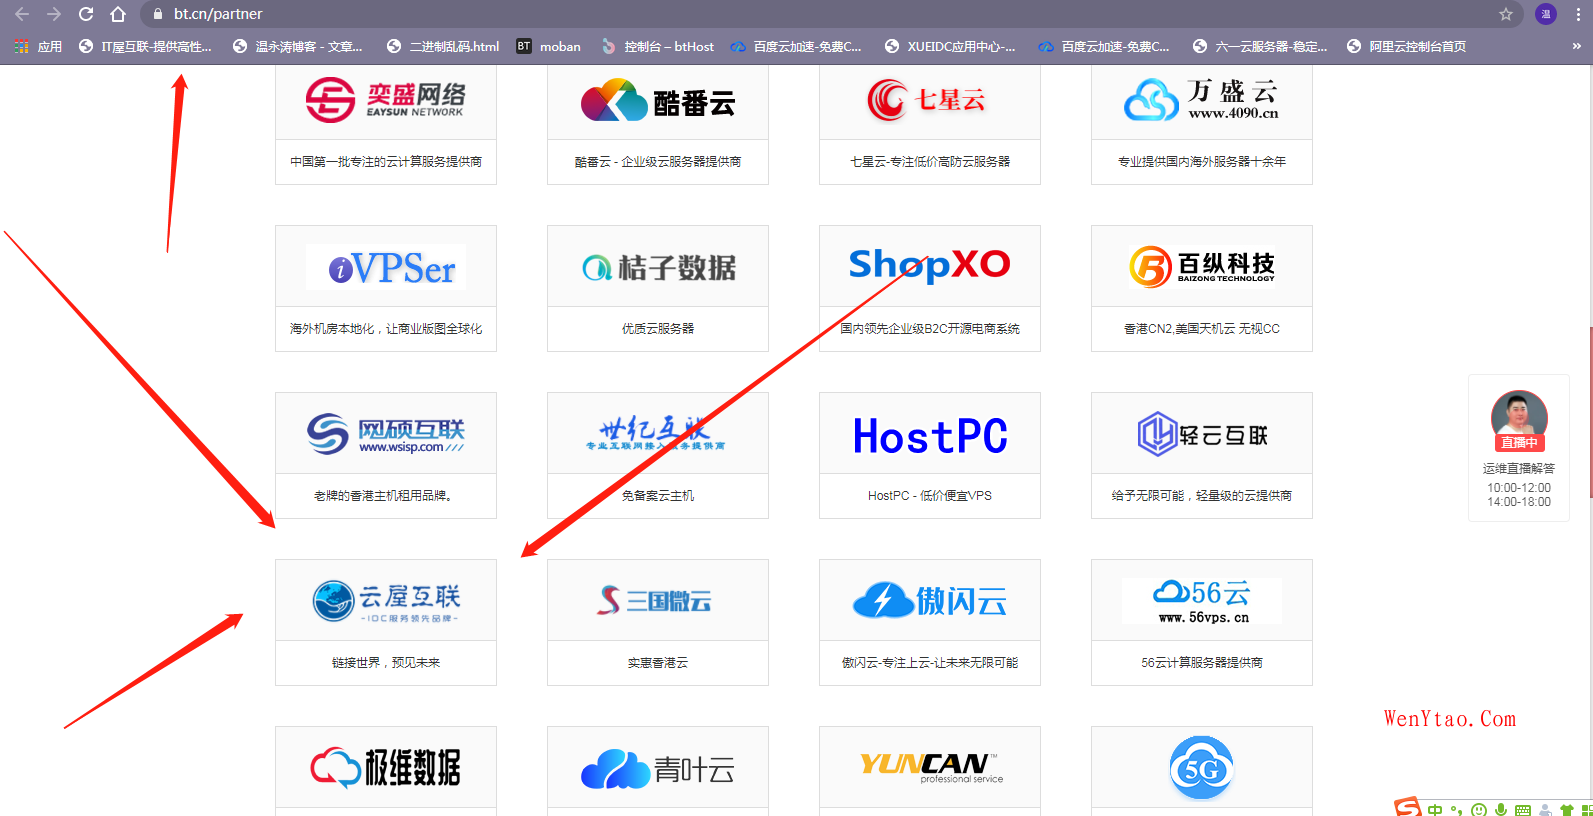Open link 国内领先企业级B2C开源电商系统
The image size is (1593, 816).
point(930,329)
